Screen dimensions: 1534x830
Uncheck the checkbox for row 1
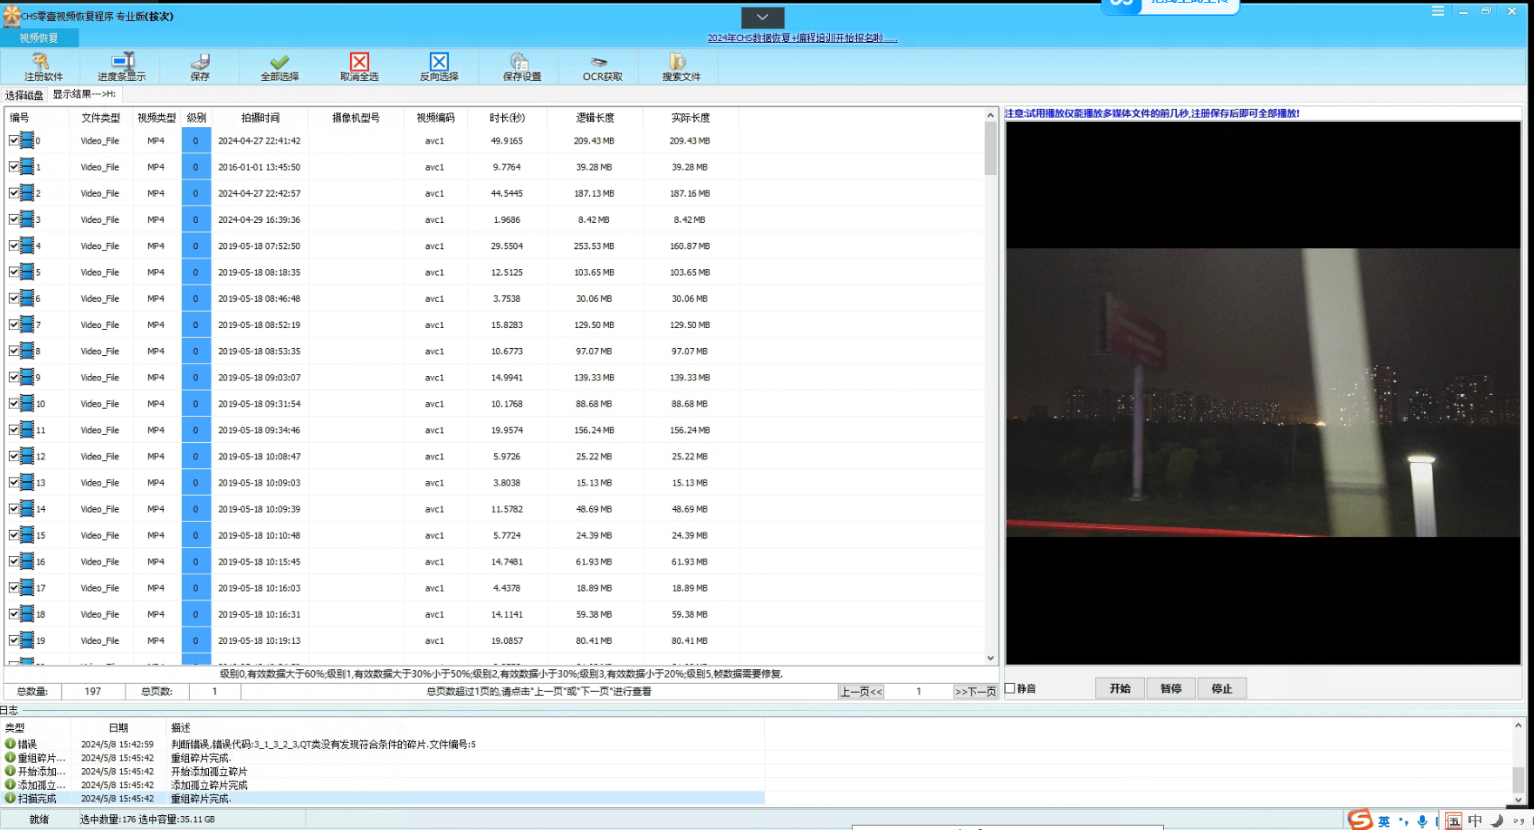(14, 167)
